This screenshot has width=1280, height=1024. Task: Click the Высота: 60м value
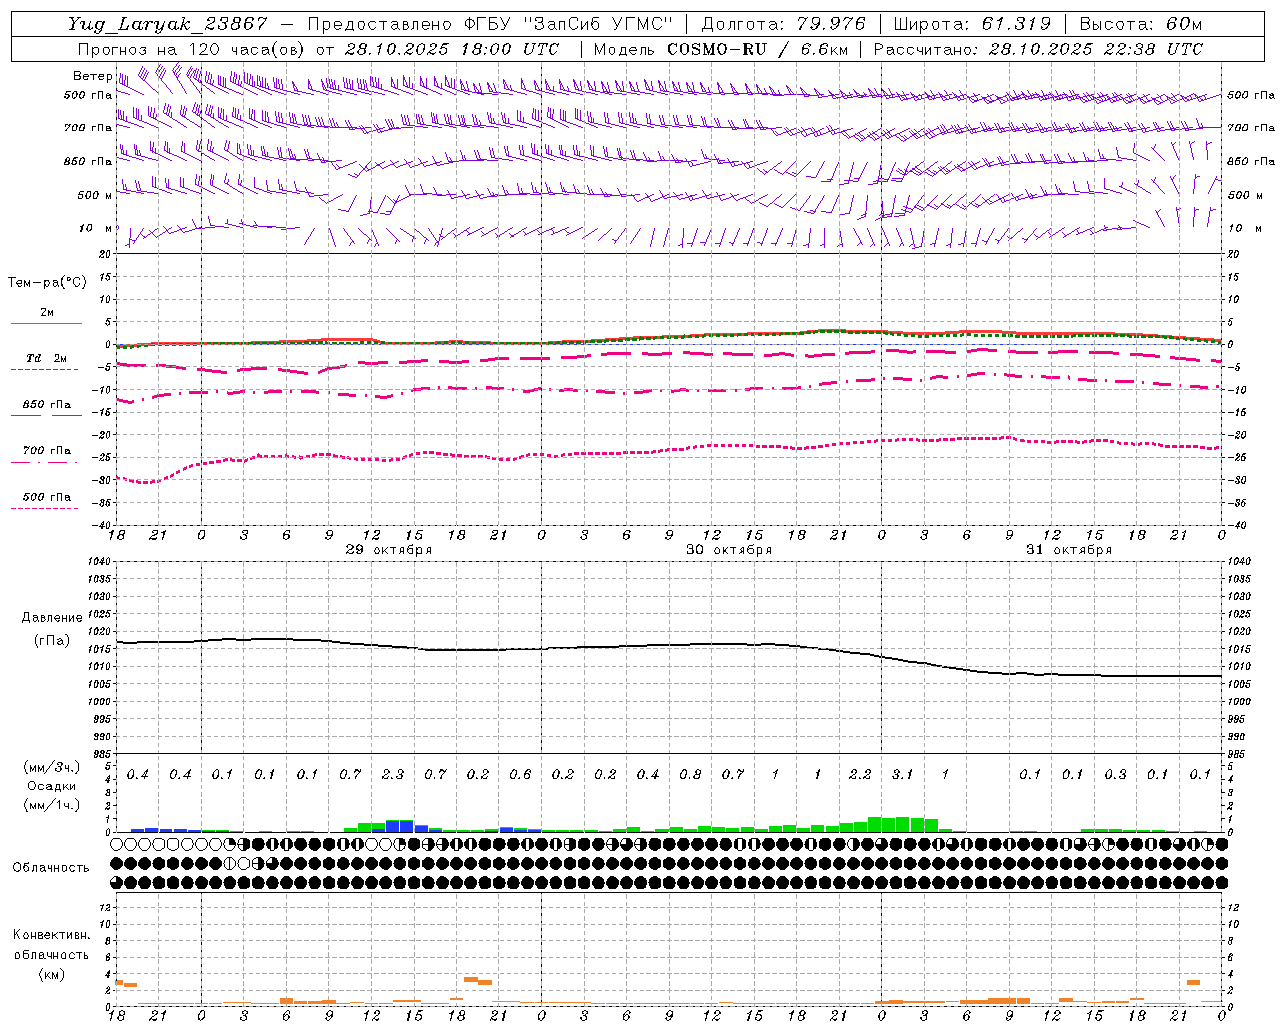[1141, 24]
